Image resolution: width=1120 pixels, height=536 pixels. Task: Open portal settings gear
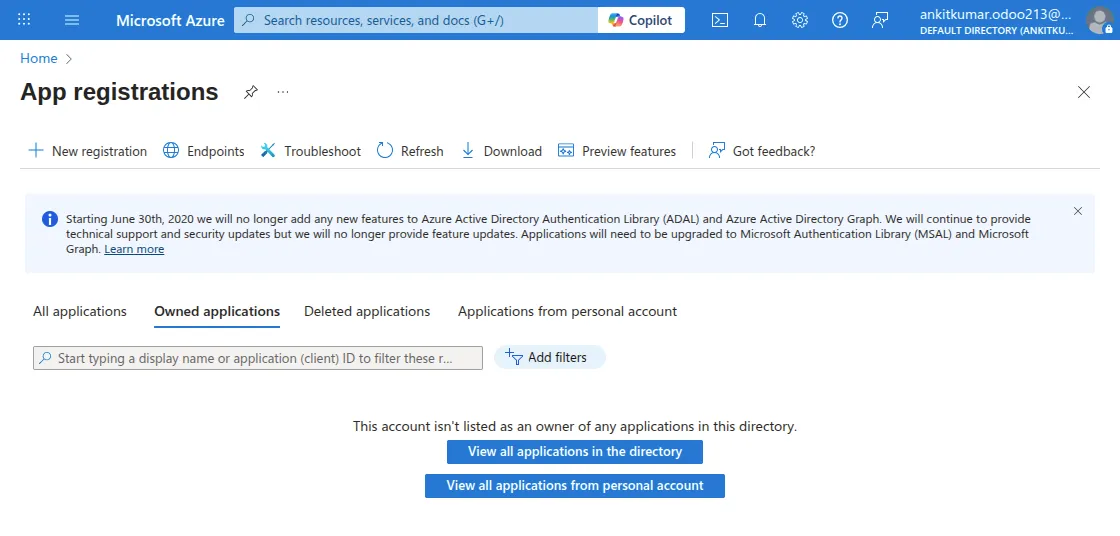(800, 20)
